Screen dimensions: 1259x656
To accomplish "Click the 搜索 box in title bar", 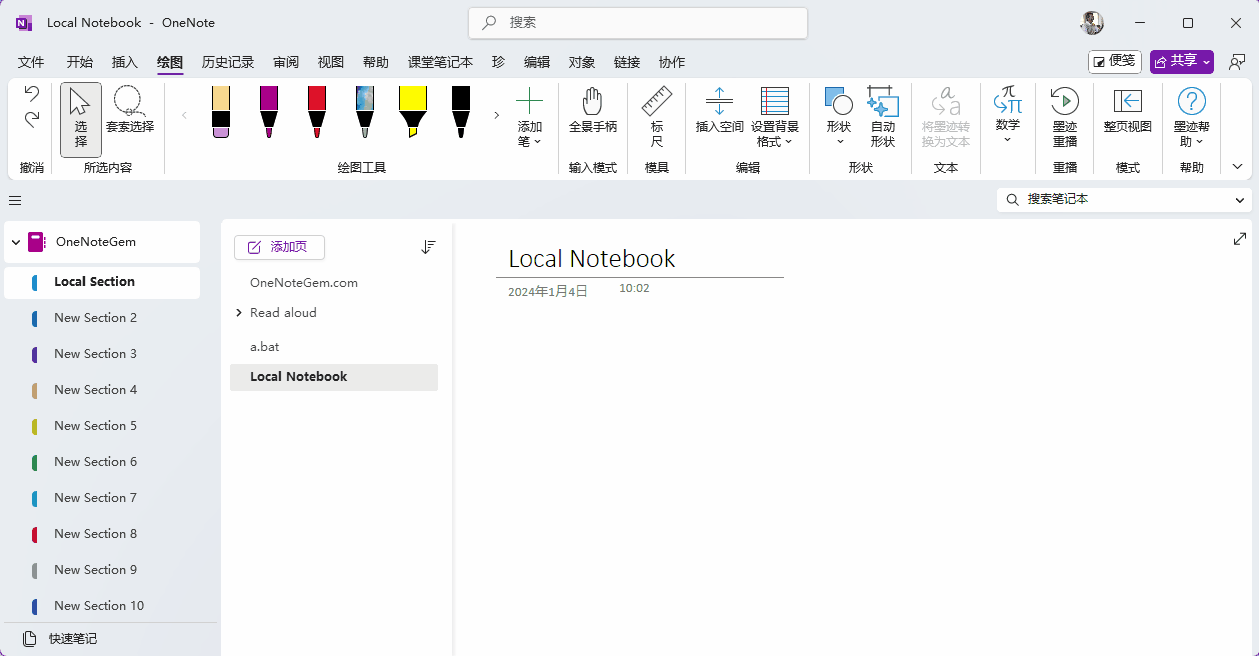I will (x=638, y=22).
